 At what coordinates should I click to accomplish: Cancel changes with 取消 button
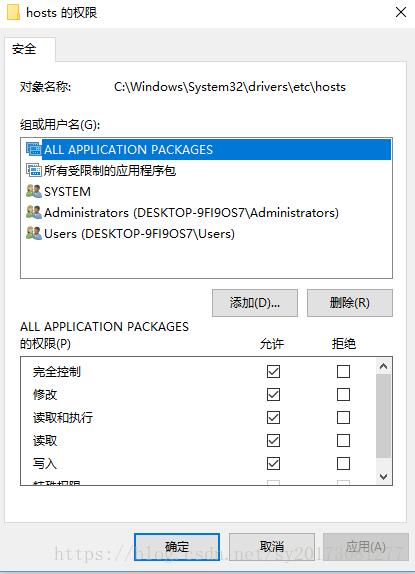coord(272,547)
